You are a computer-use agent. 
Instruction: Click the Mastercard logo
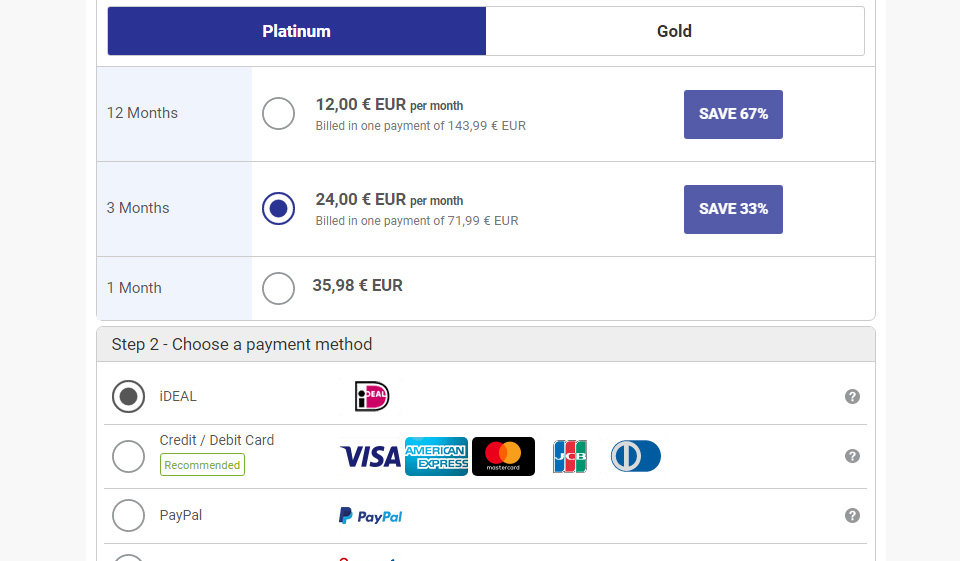click(503, 457)
